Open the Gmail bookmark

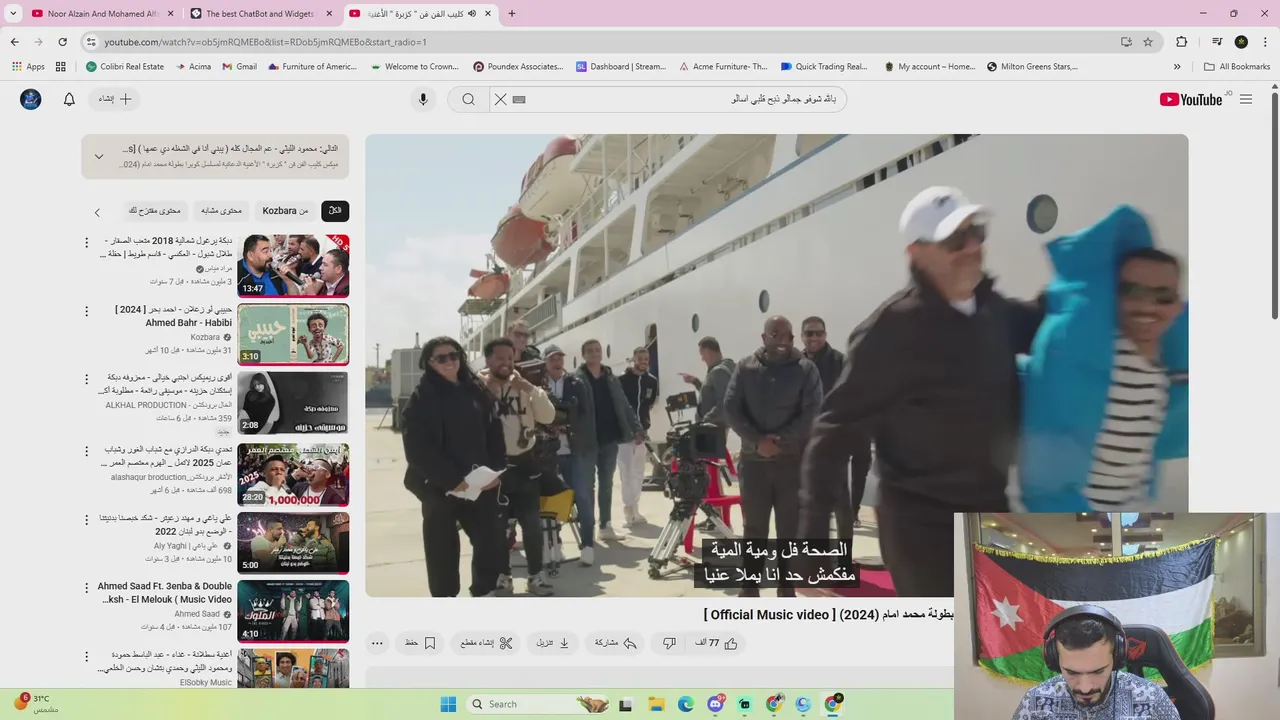239,67
